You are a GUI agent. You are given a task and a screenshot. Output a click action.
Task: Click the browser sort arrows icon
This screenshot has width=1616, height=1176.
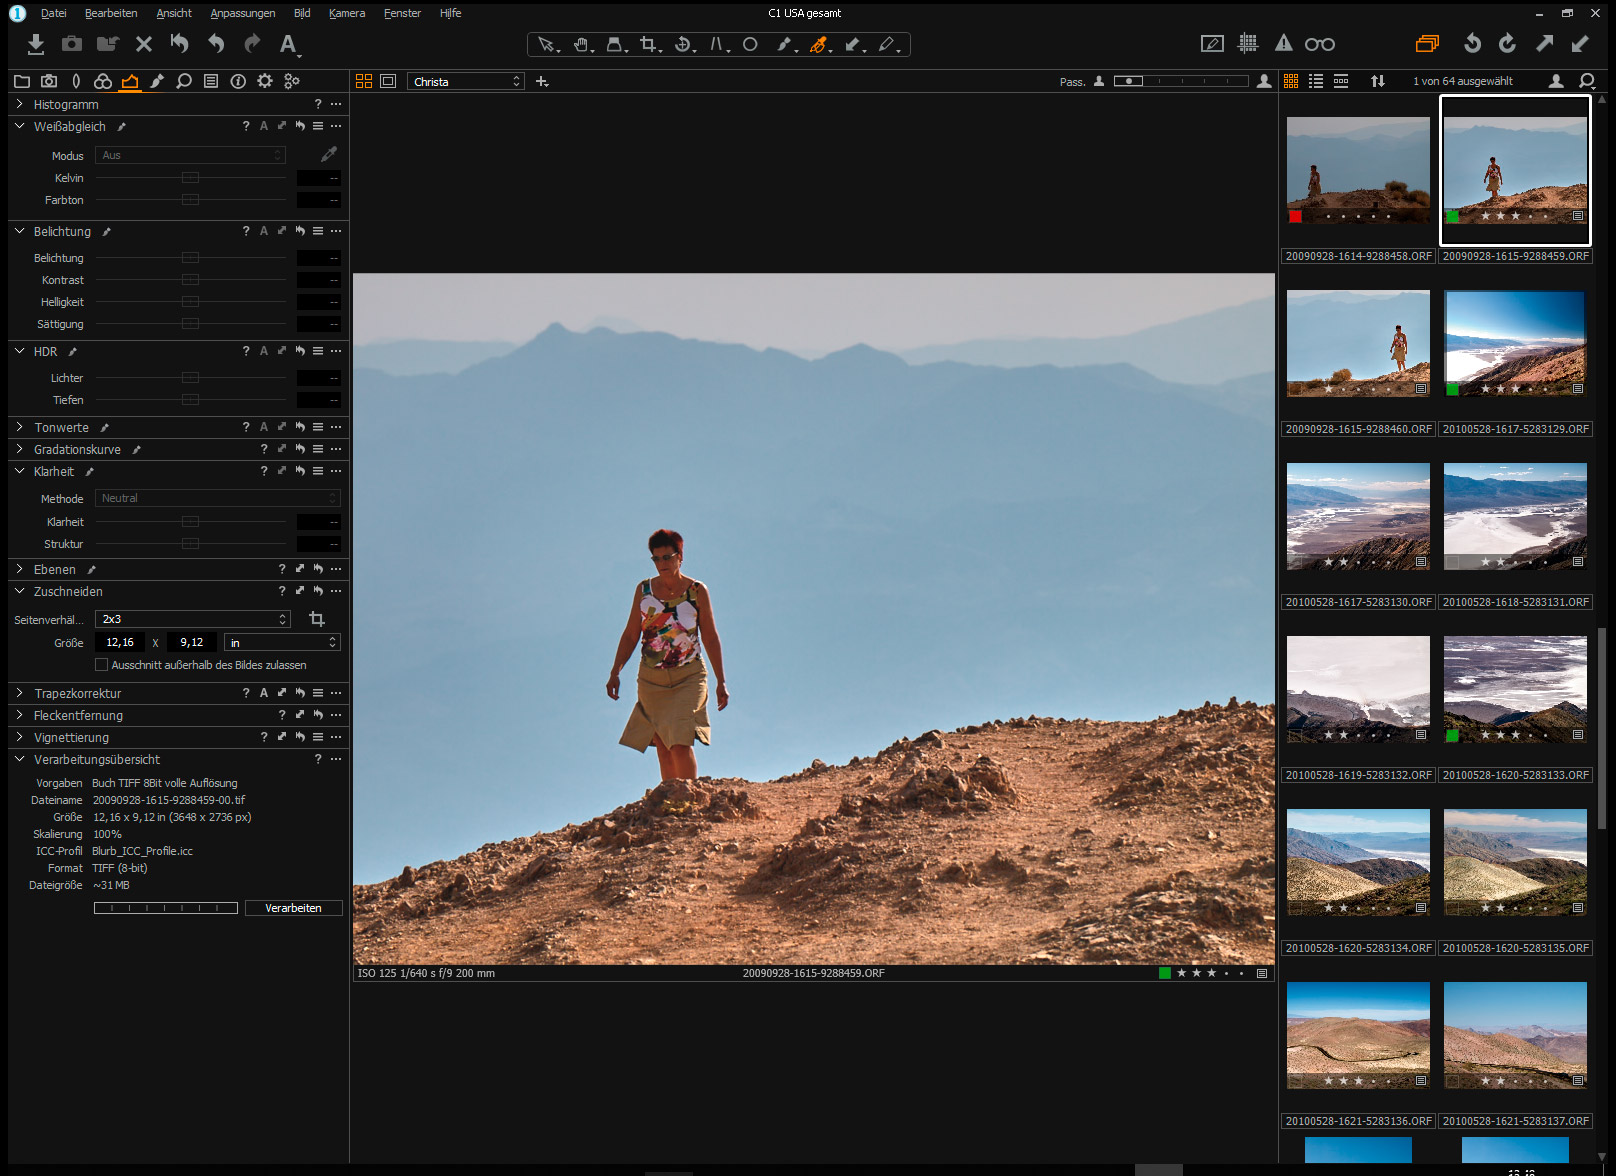pyautogui.click(x=1378, y=81)
